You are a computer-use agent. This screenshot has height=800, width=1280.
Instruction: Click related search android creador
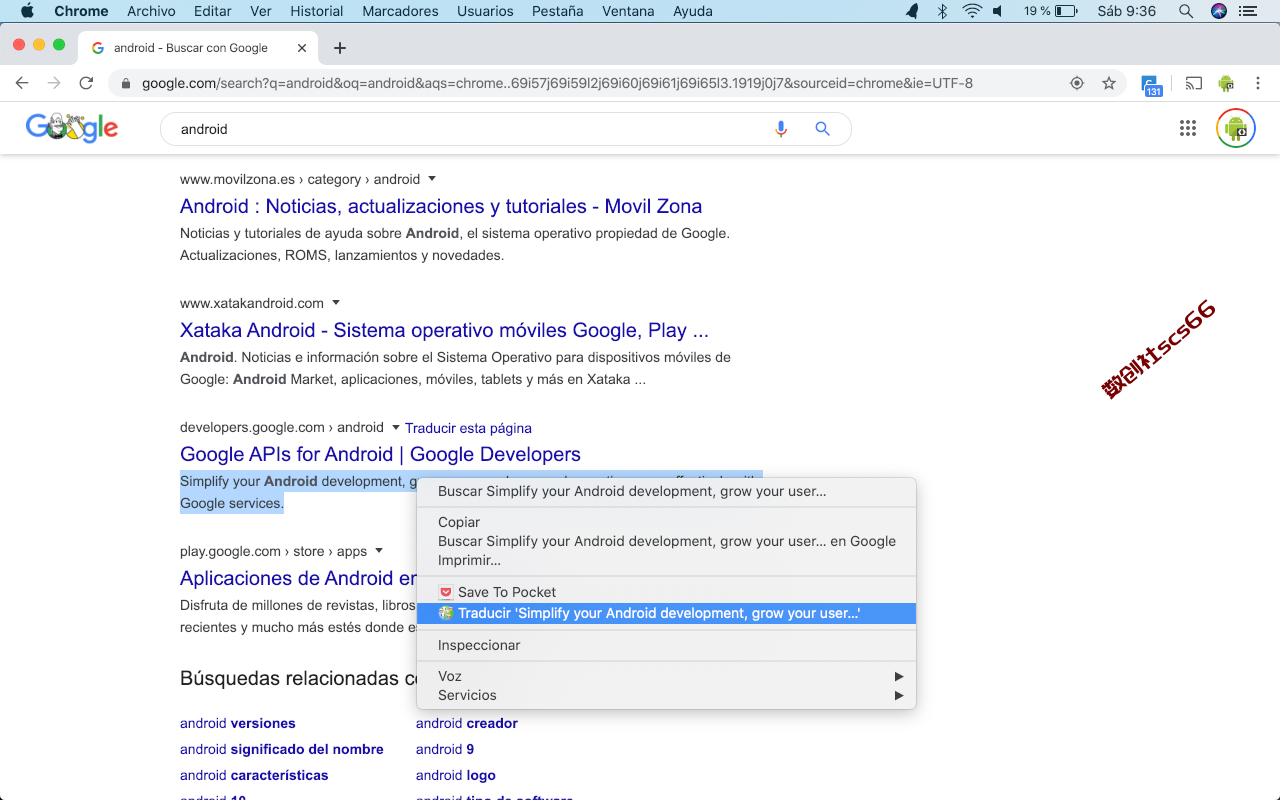[x=467, y=723]
